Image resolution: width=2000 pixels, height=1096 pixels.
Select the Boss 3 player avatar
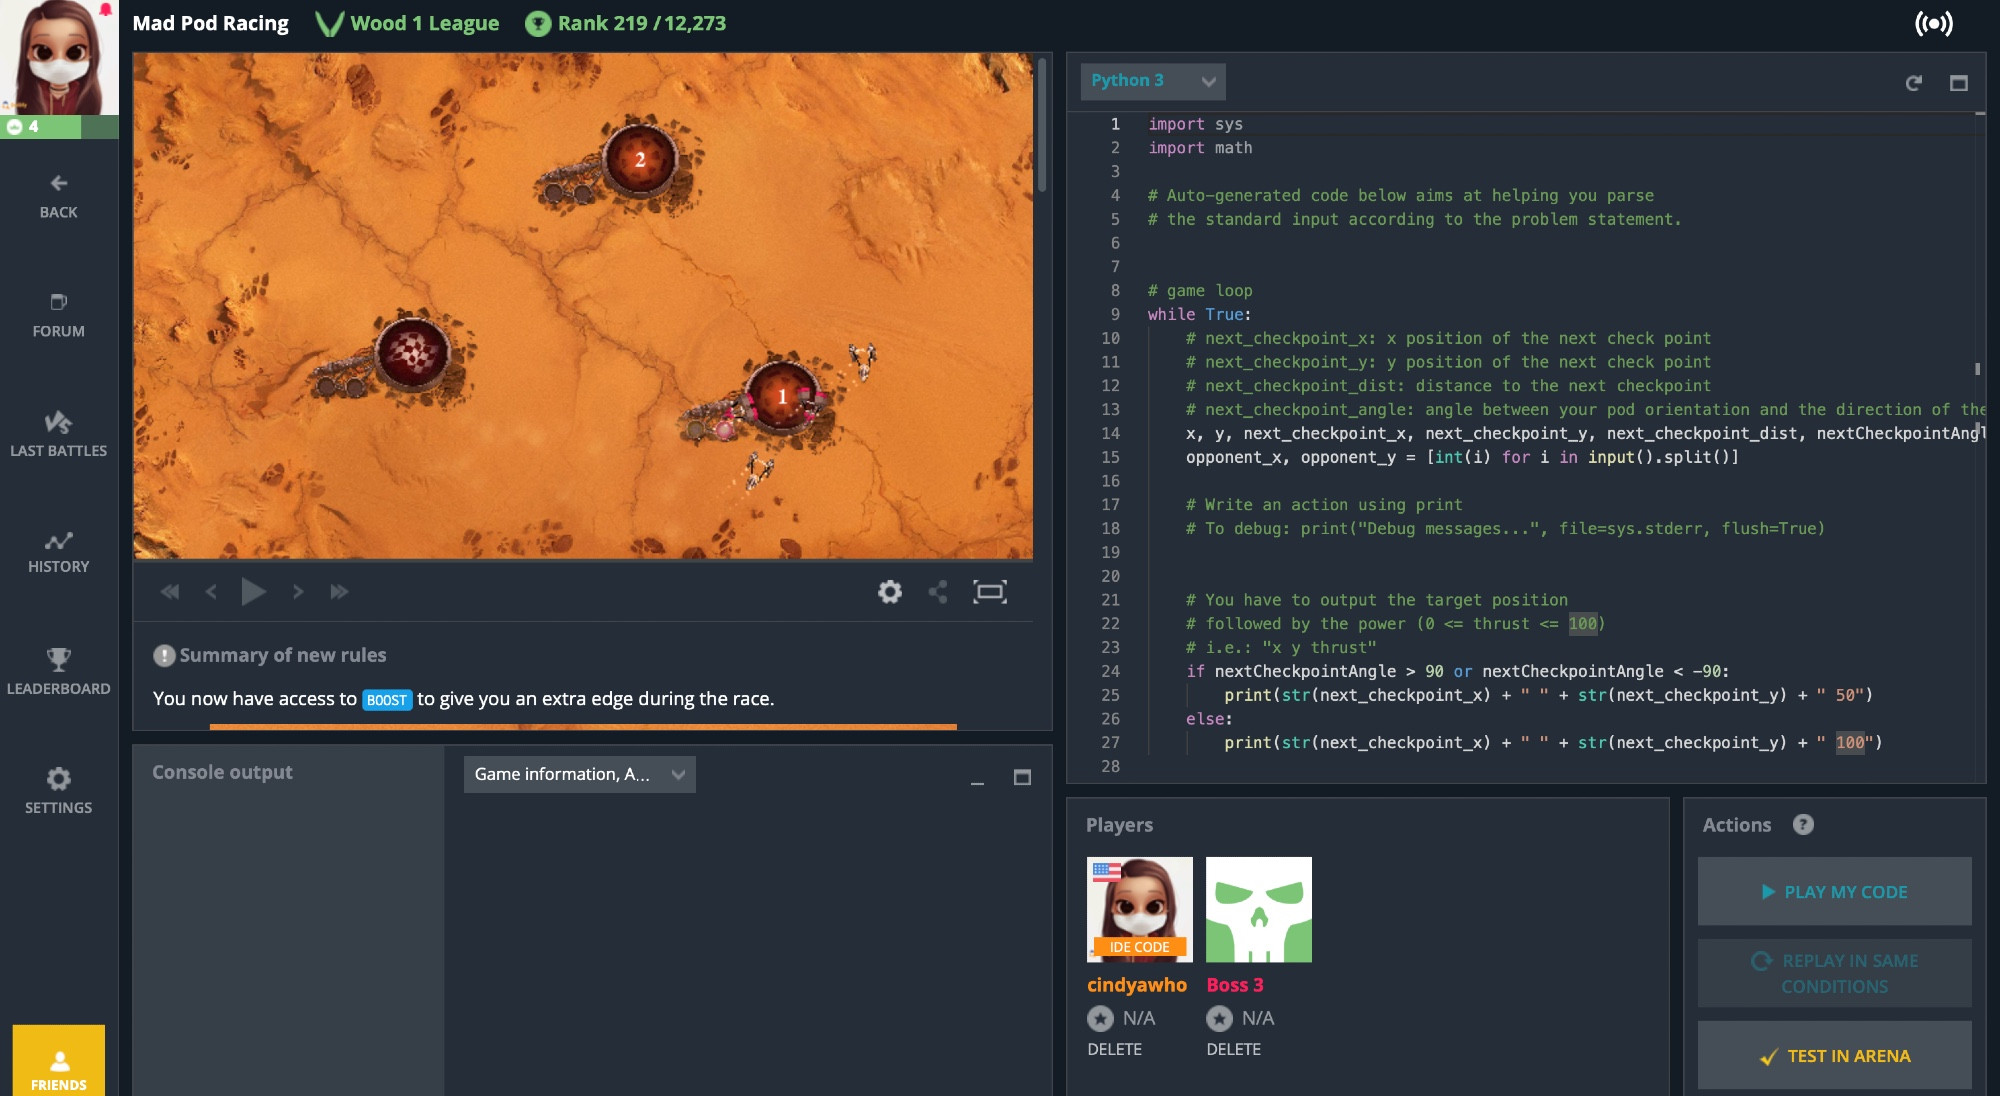[1258, 909]
